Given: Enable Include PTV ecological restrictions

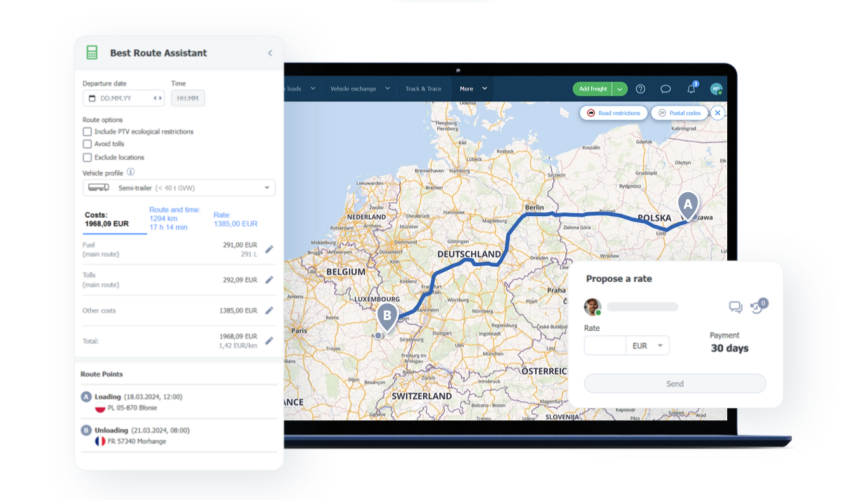Looking at the screenshot, I should pos(87,132).
